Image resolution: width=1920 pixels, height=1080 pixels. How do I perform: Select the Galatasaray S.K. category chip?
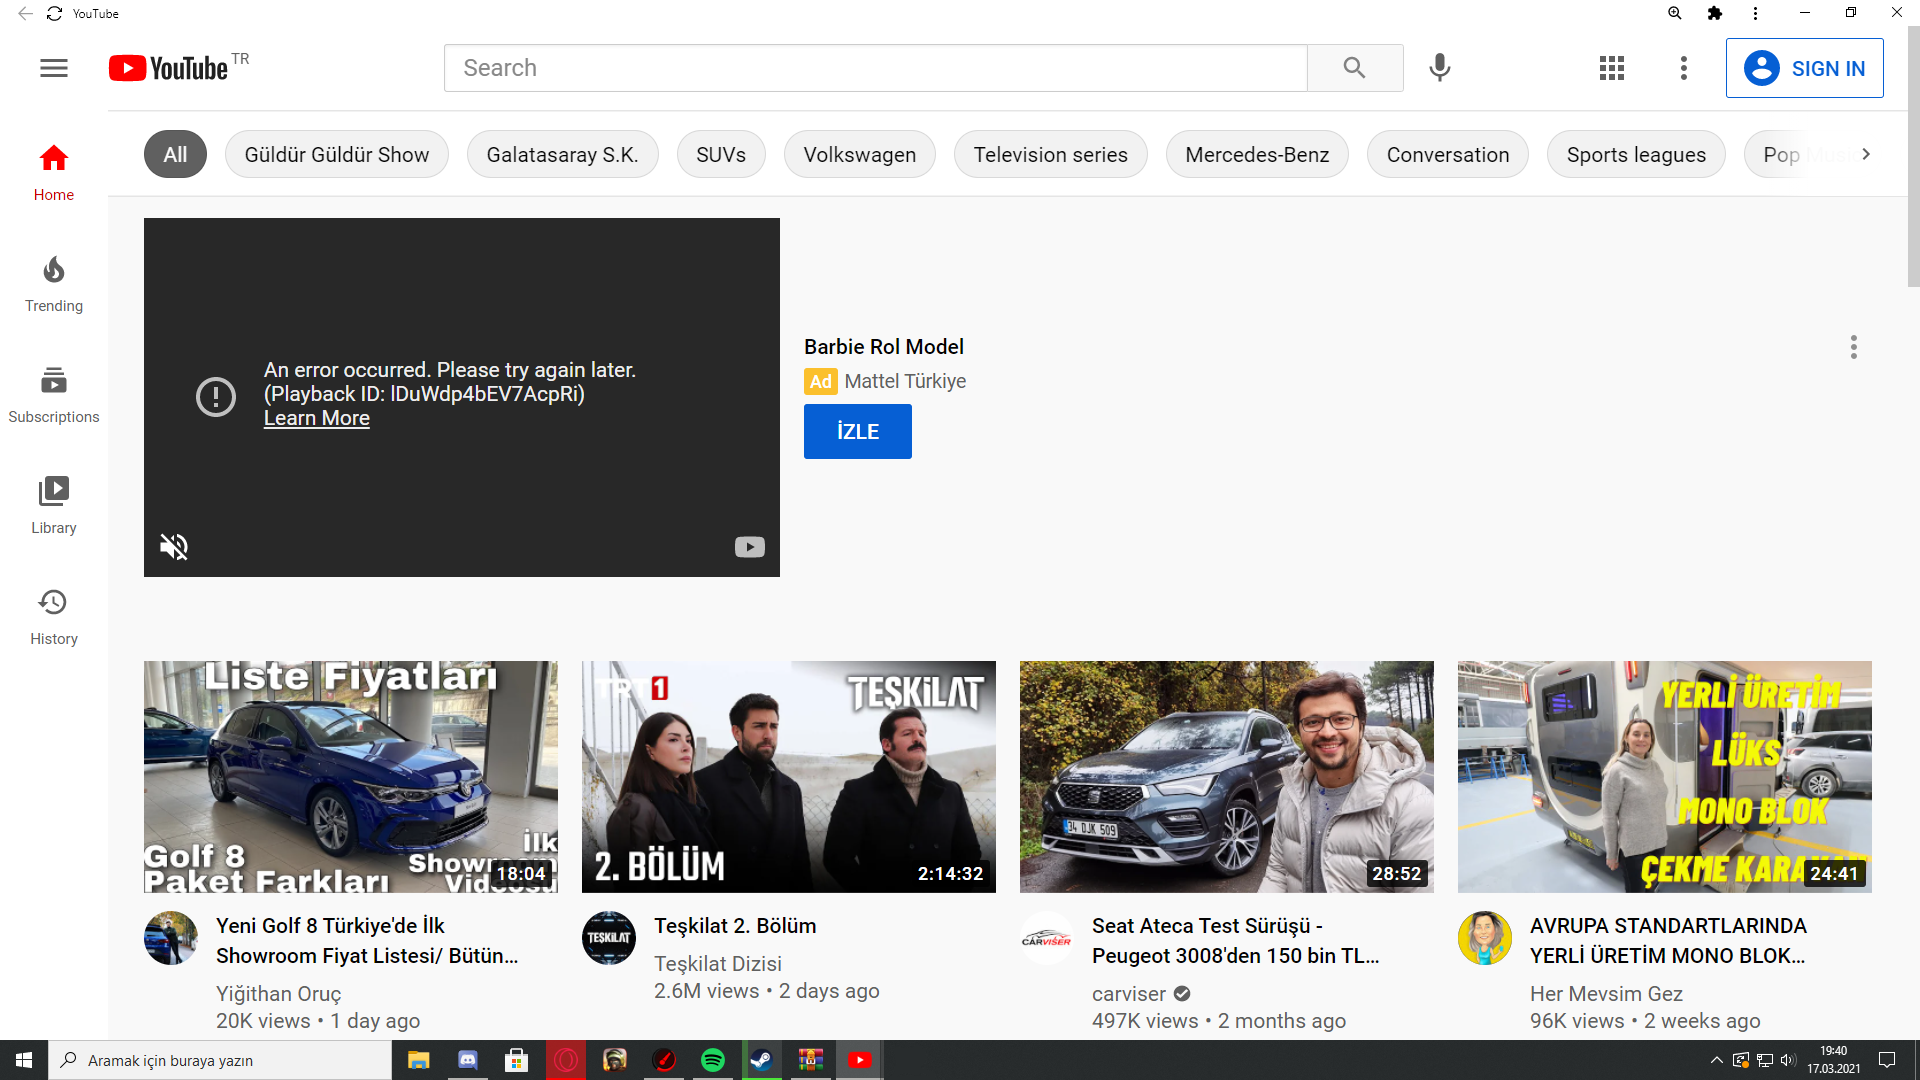tap(562, 155)
